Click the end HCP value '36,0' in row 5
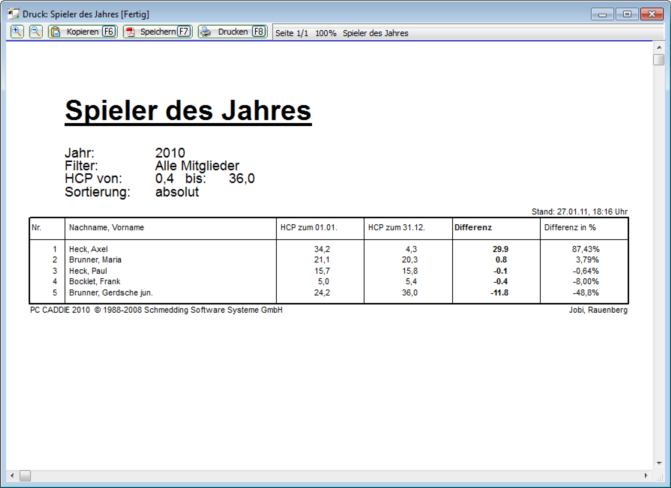671x488 pixels. point(410,293)
